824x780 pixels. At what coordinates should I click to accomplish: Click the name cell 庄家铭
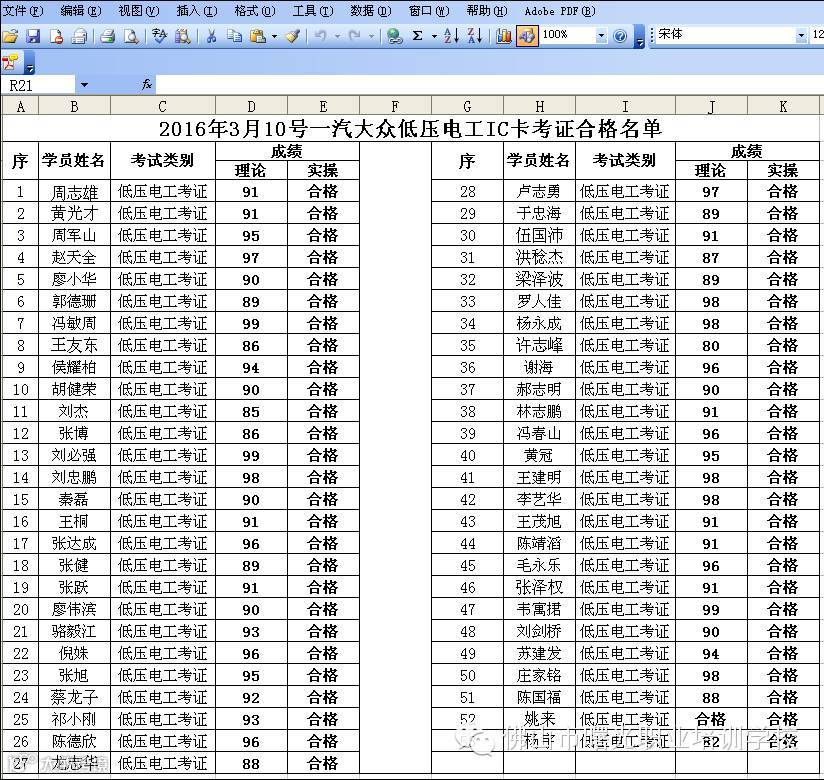click(539, 675)
